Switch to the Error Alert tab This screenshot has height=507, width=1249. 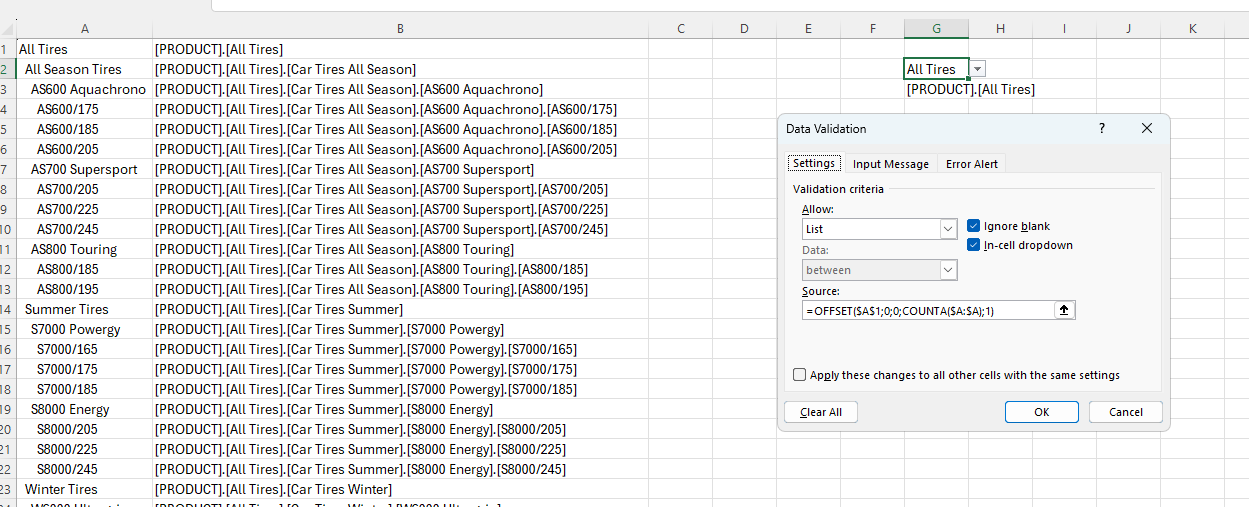coord(971,164)
